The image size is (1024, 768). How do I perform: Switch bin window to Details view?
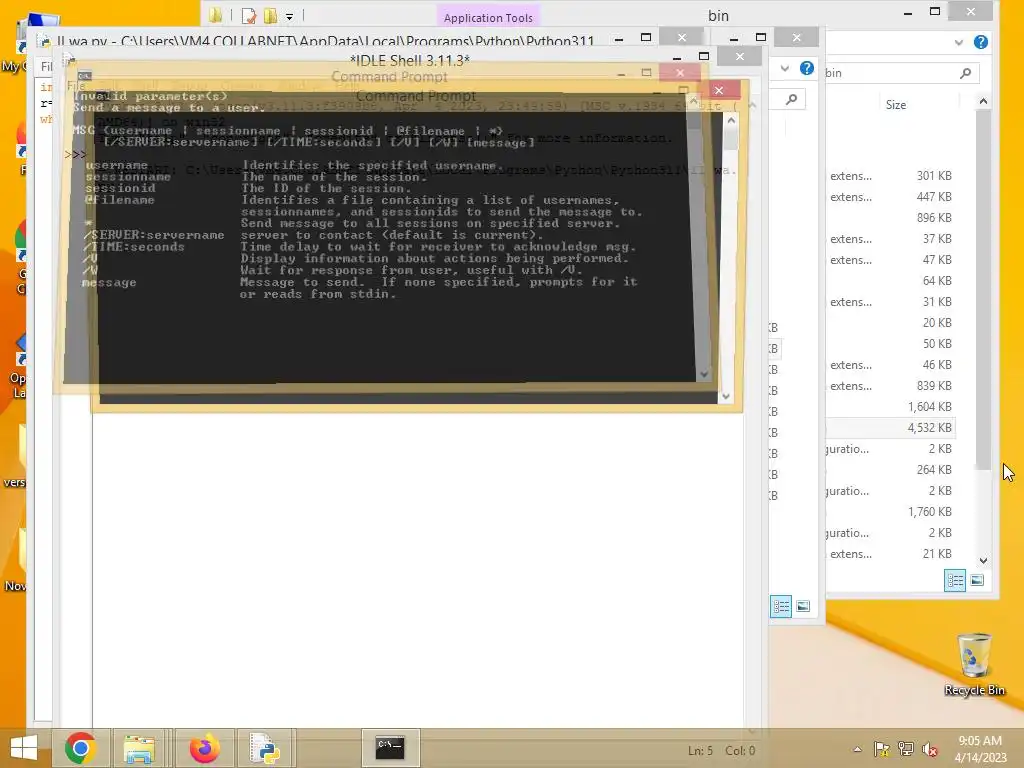coord(955,581)
